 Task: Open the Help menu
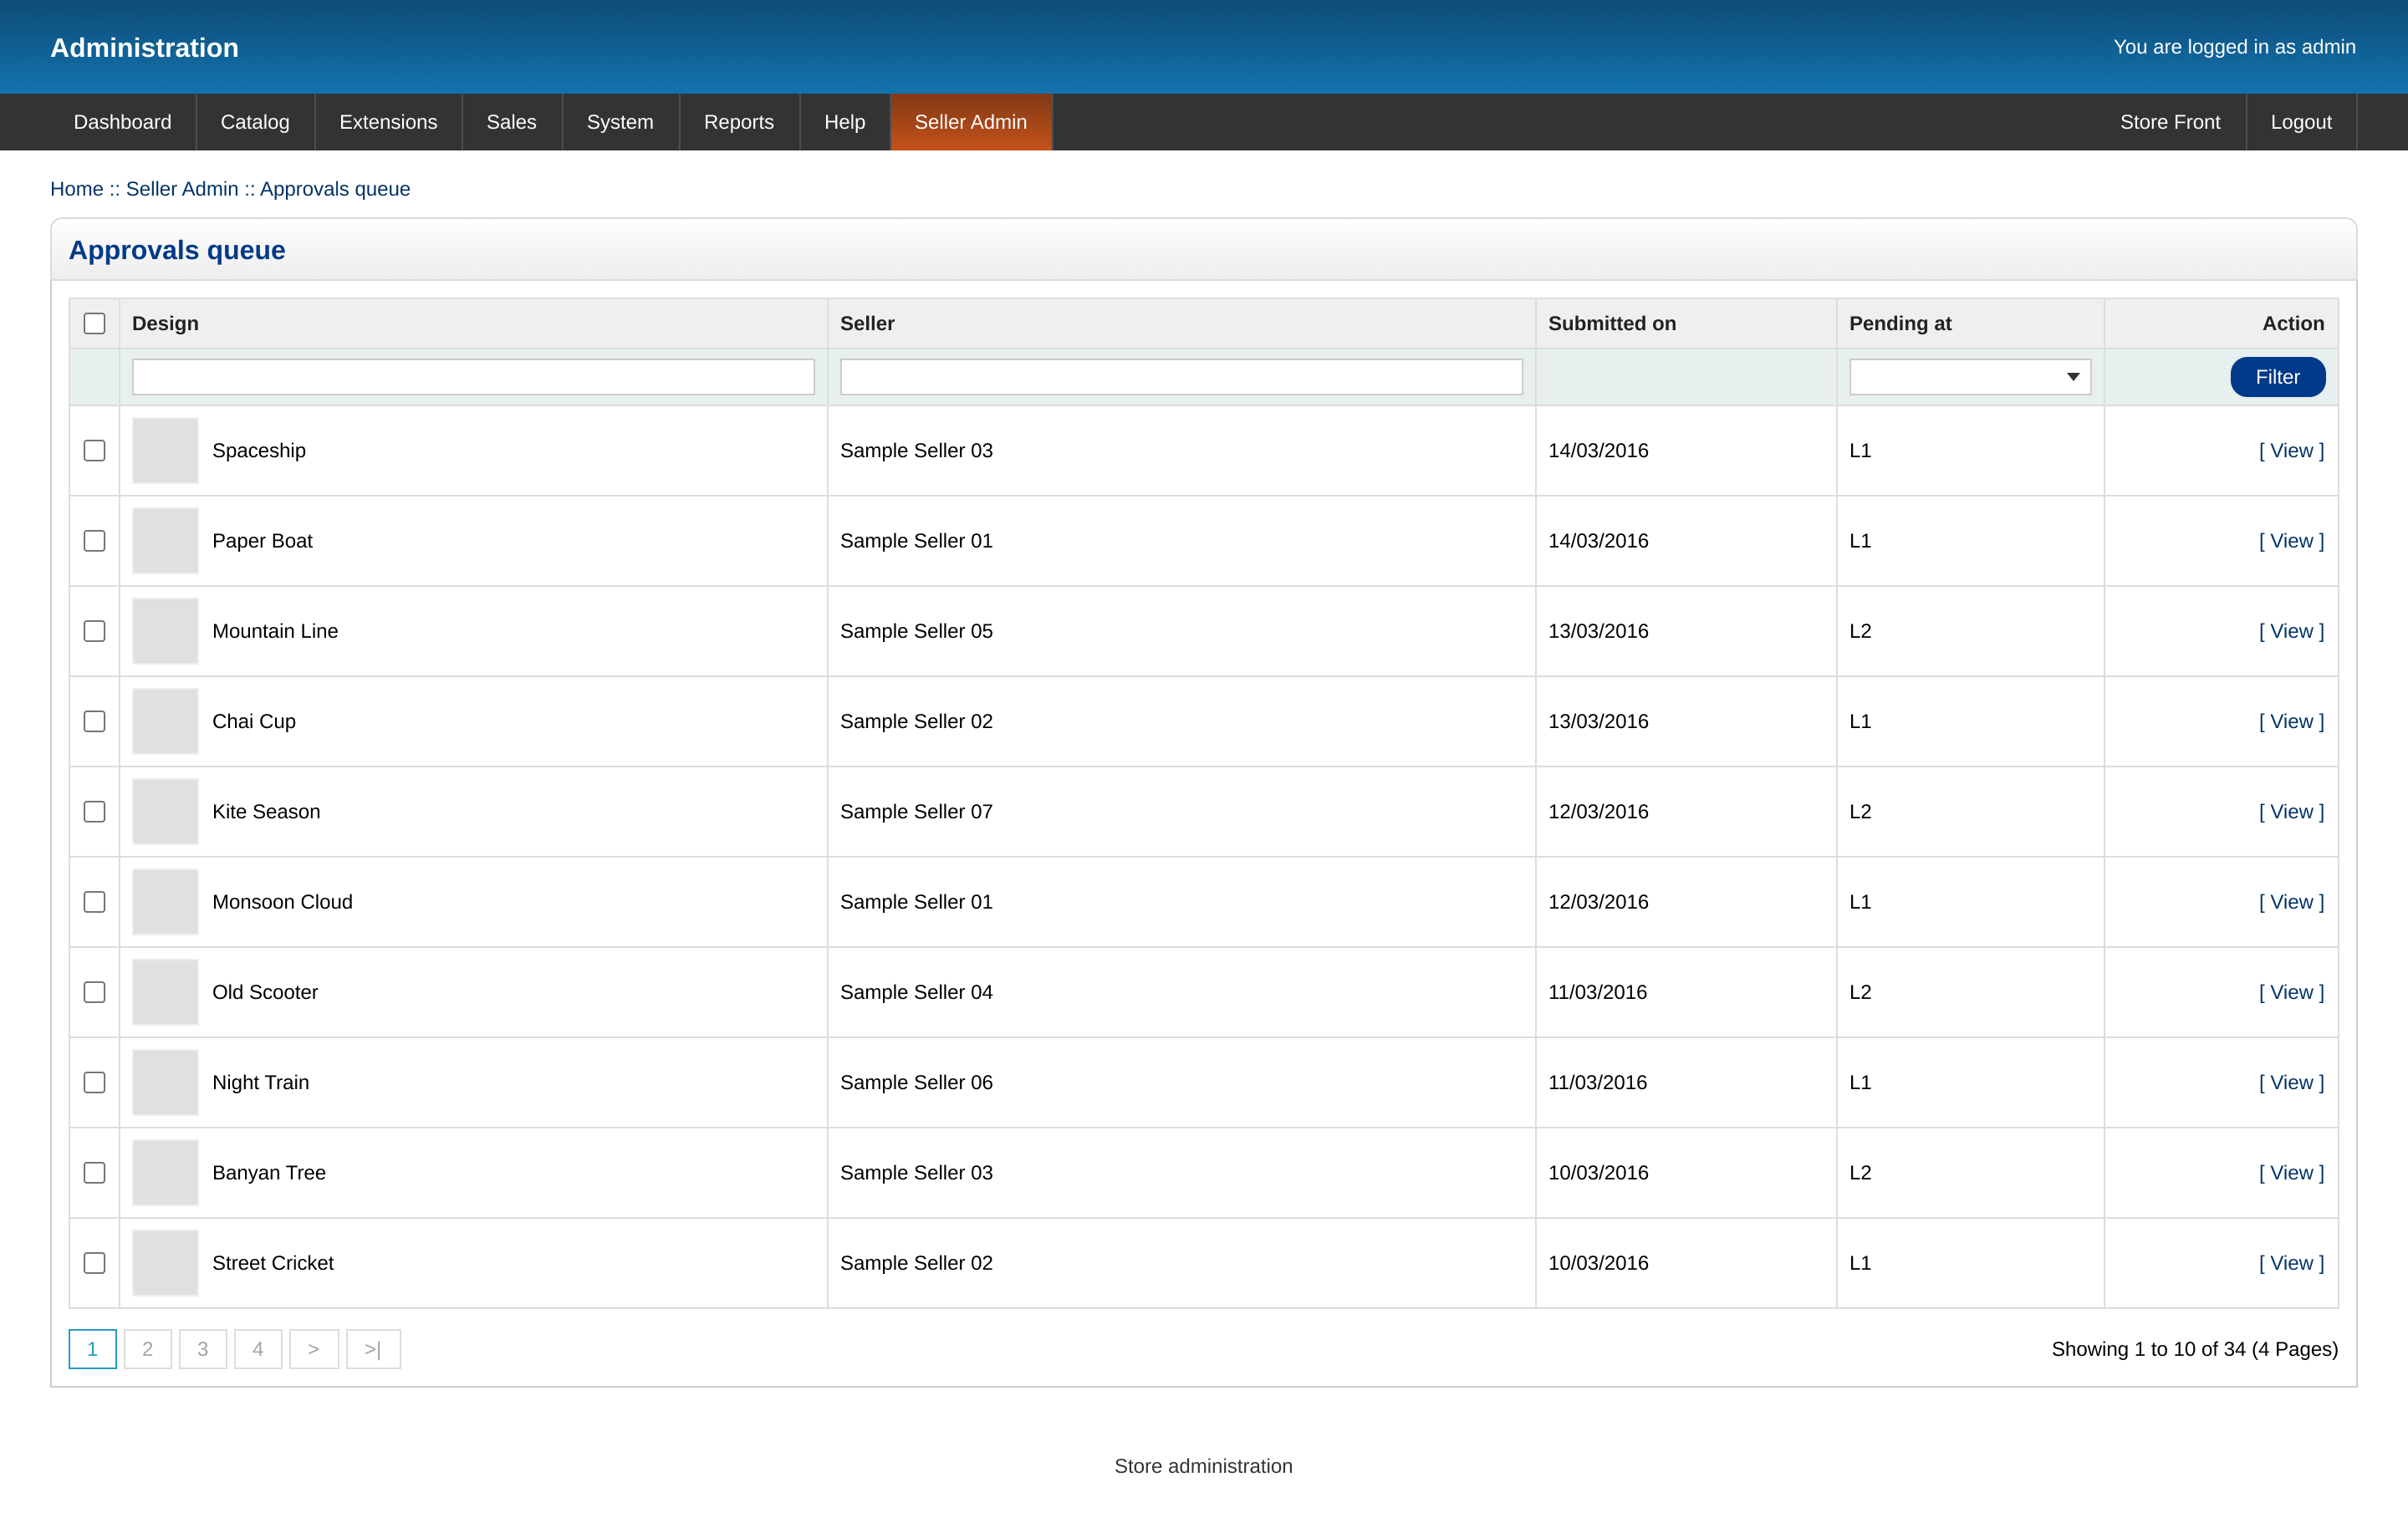(845, 122)
